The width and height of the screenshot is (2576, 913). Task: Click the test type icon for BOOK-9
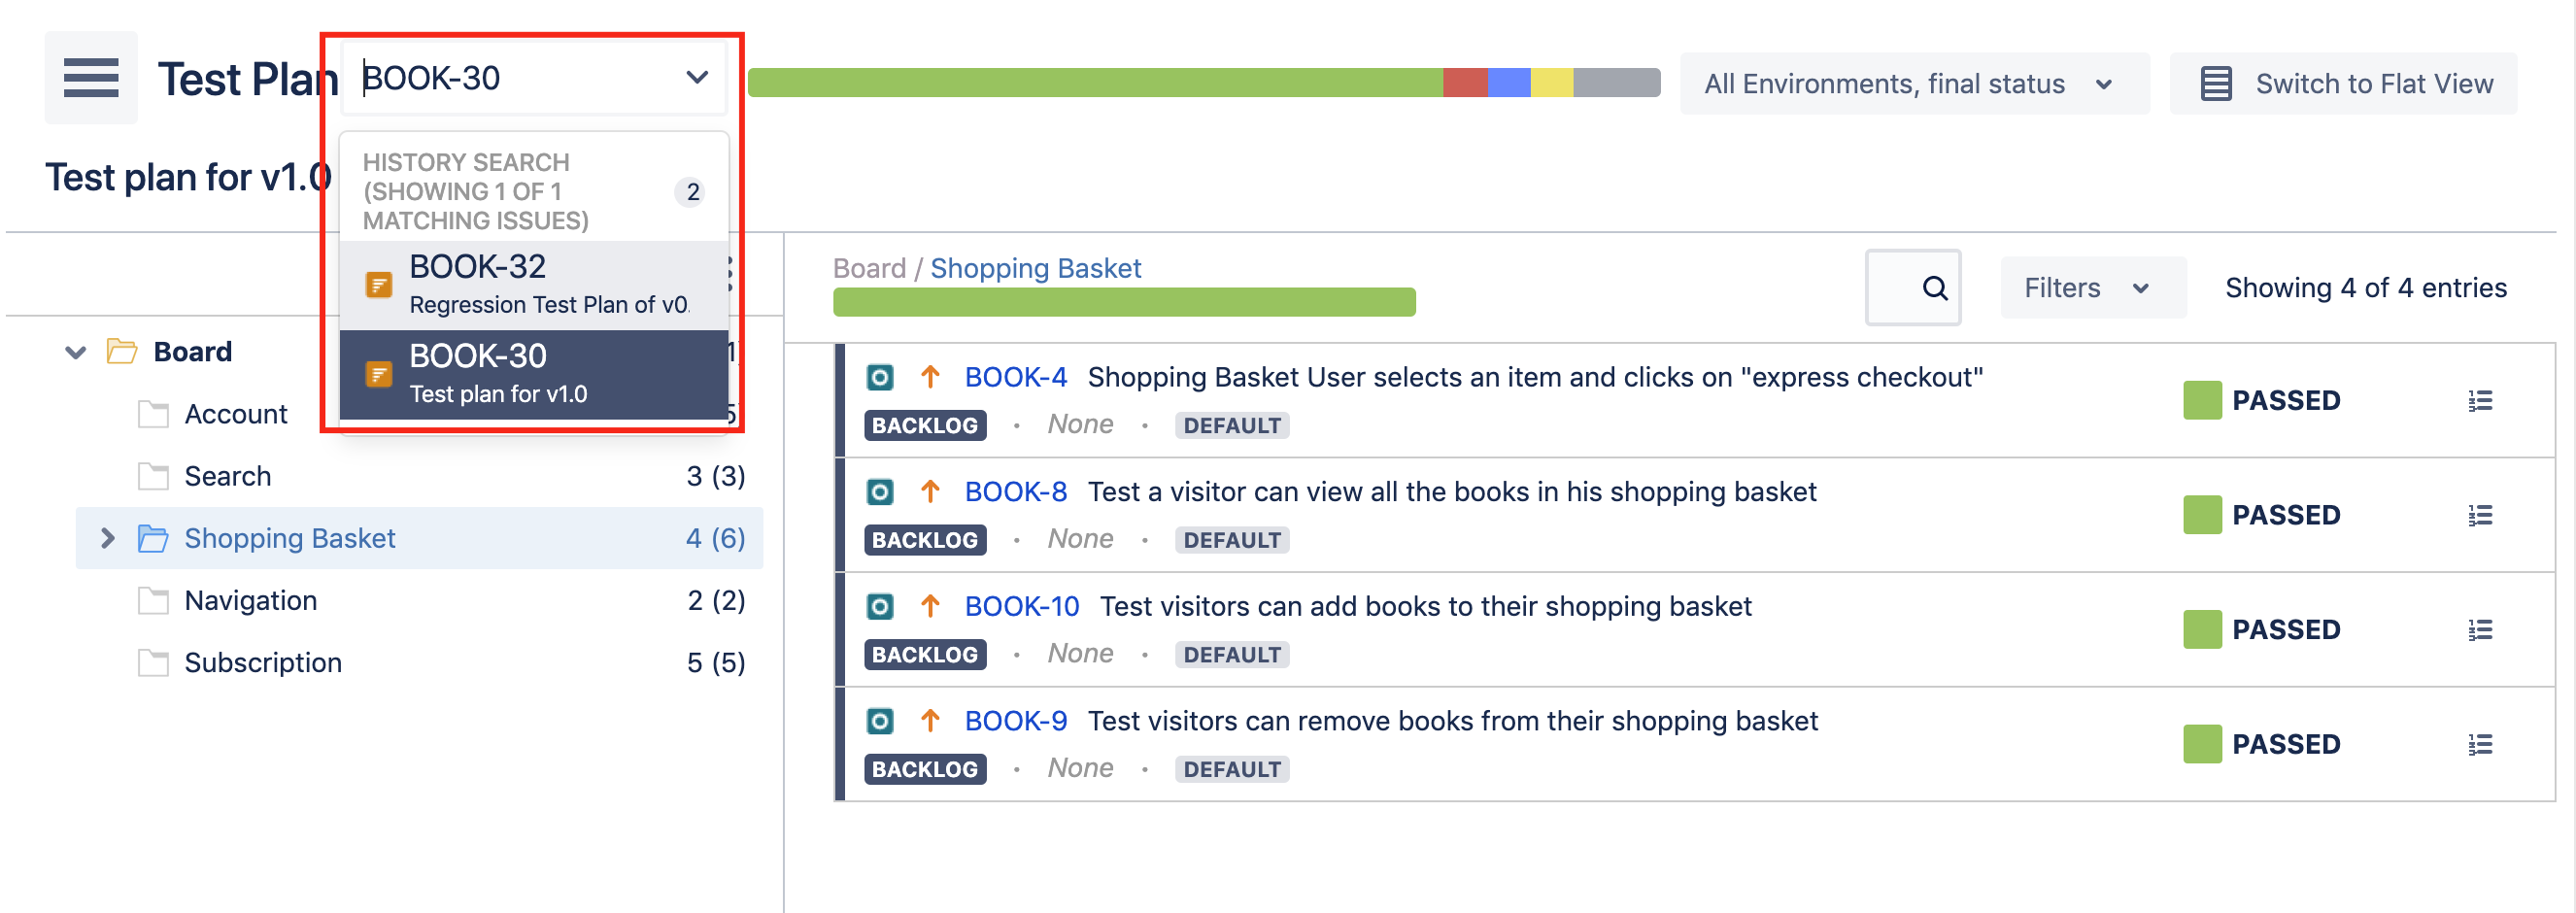(x=879, y=721)
